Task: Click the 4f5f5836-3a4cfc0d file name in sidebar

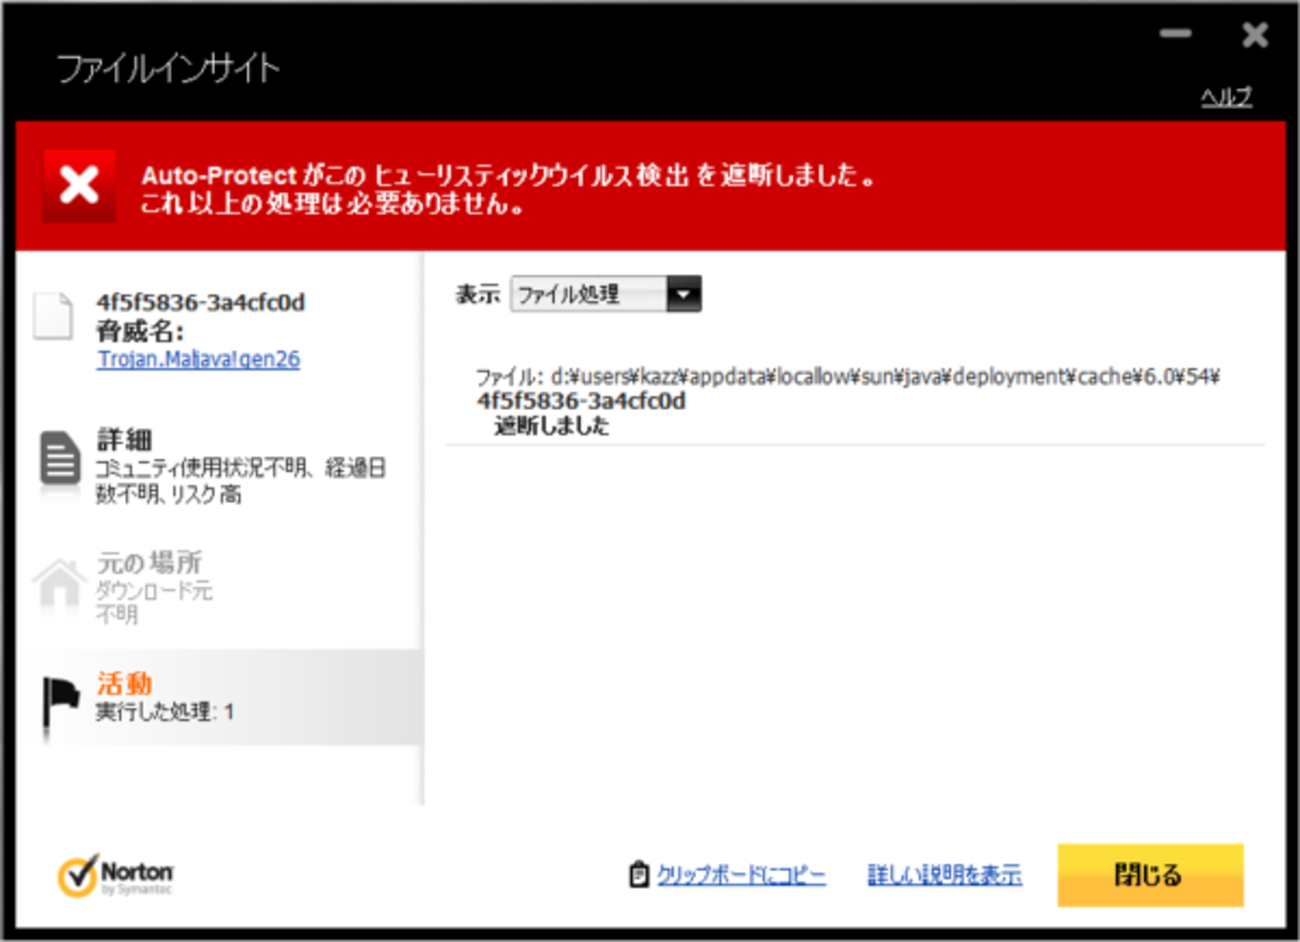Action: pyautogui.click(x=201, y=302)
